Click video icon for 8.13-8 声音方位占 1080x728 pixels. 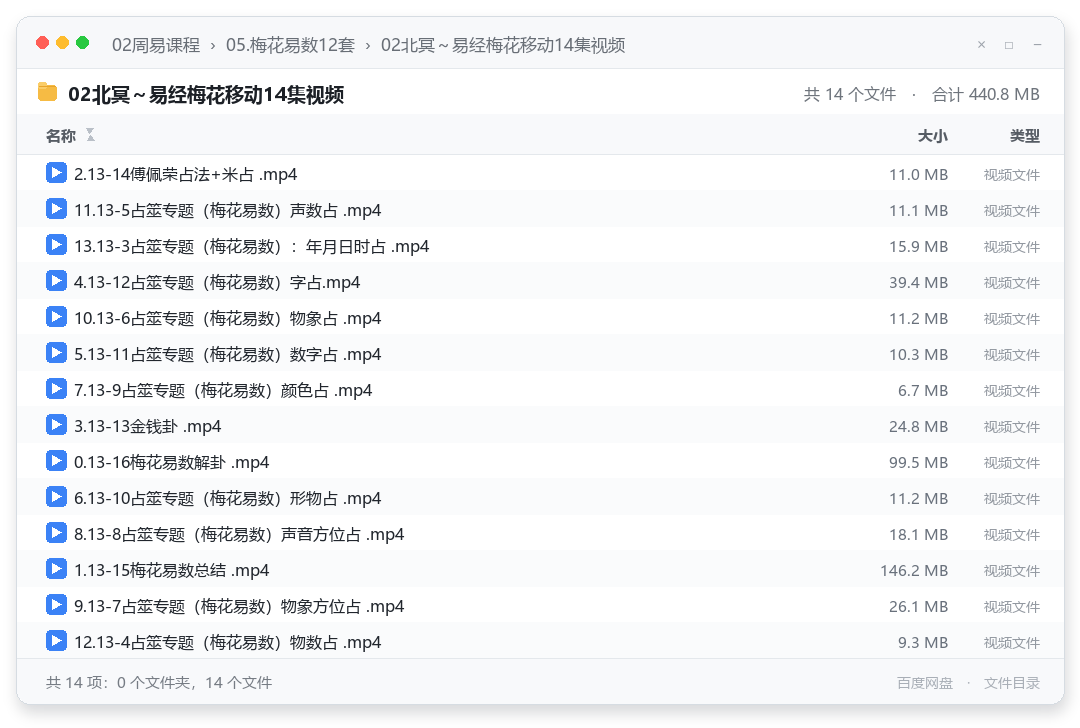click(x=56, y=532)
